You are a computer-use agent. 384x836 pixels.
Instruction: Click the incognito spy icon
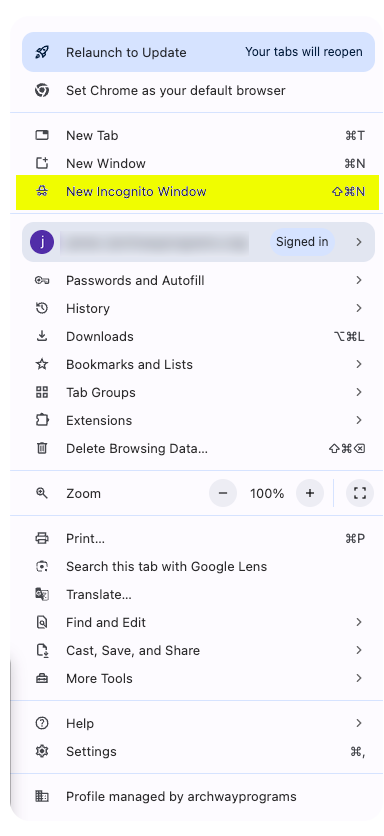42,192
